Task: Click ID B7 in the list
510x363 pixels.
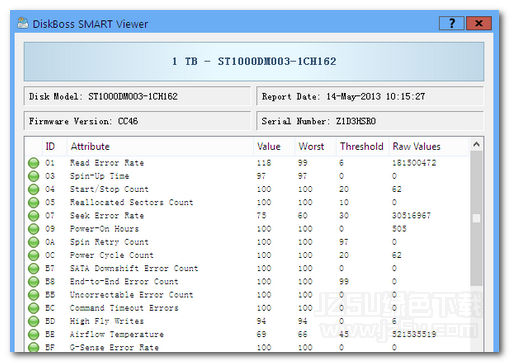Action: [50, 268]
